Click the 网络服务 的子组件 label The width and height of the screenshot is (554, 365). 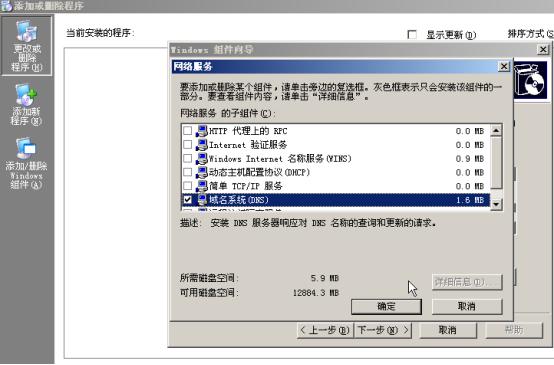[228, 113]
